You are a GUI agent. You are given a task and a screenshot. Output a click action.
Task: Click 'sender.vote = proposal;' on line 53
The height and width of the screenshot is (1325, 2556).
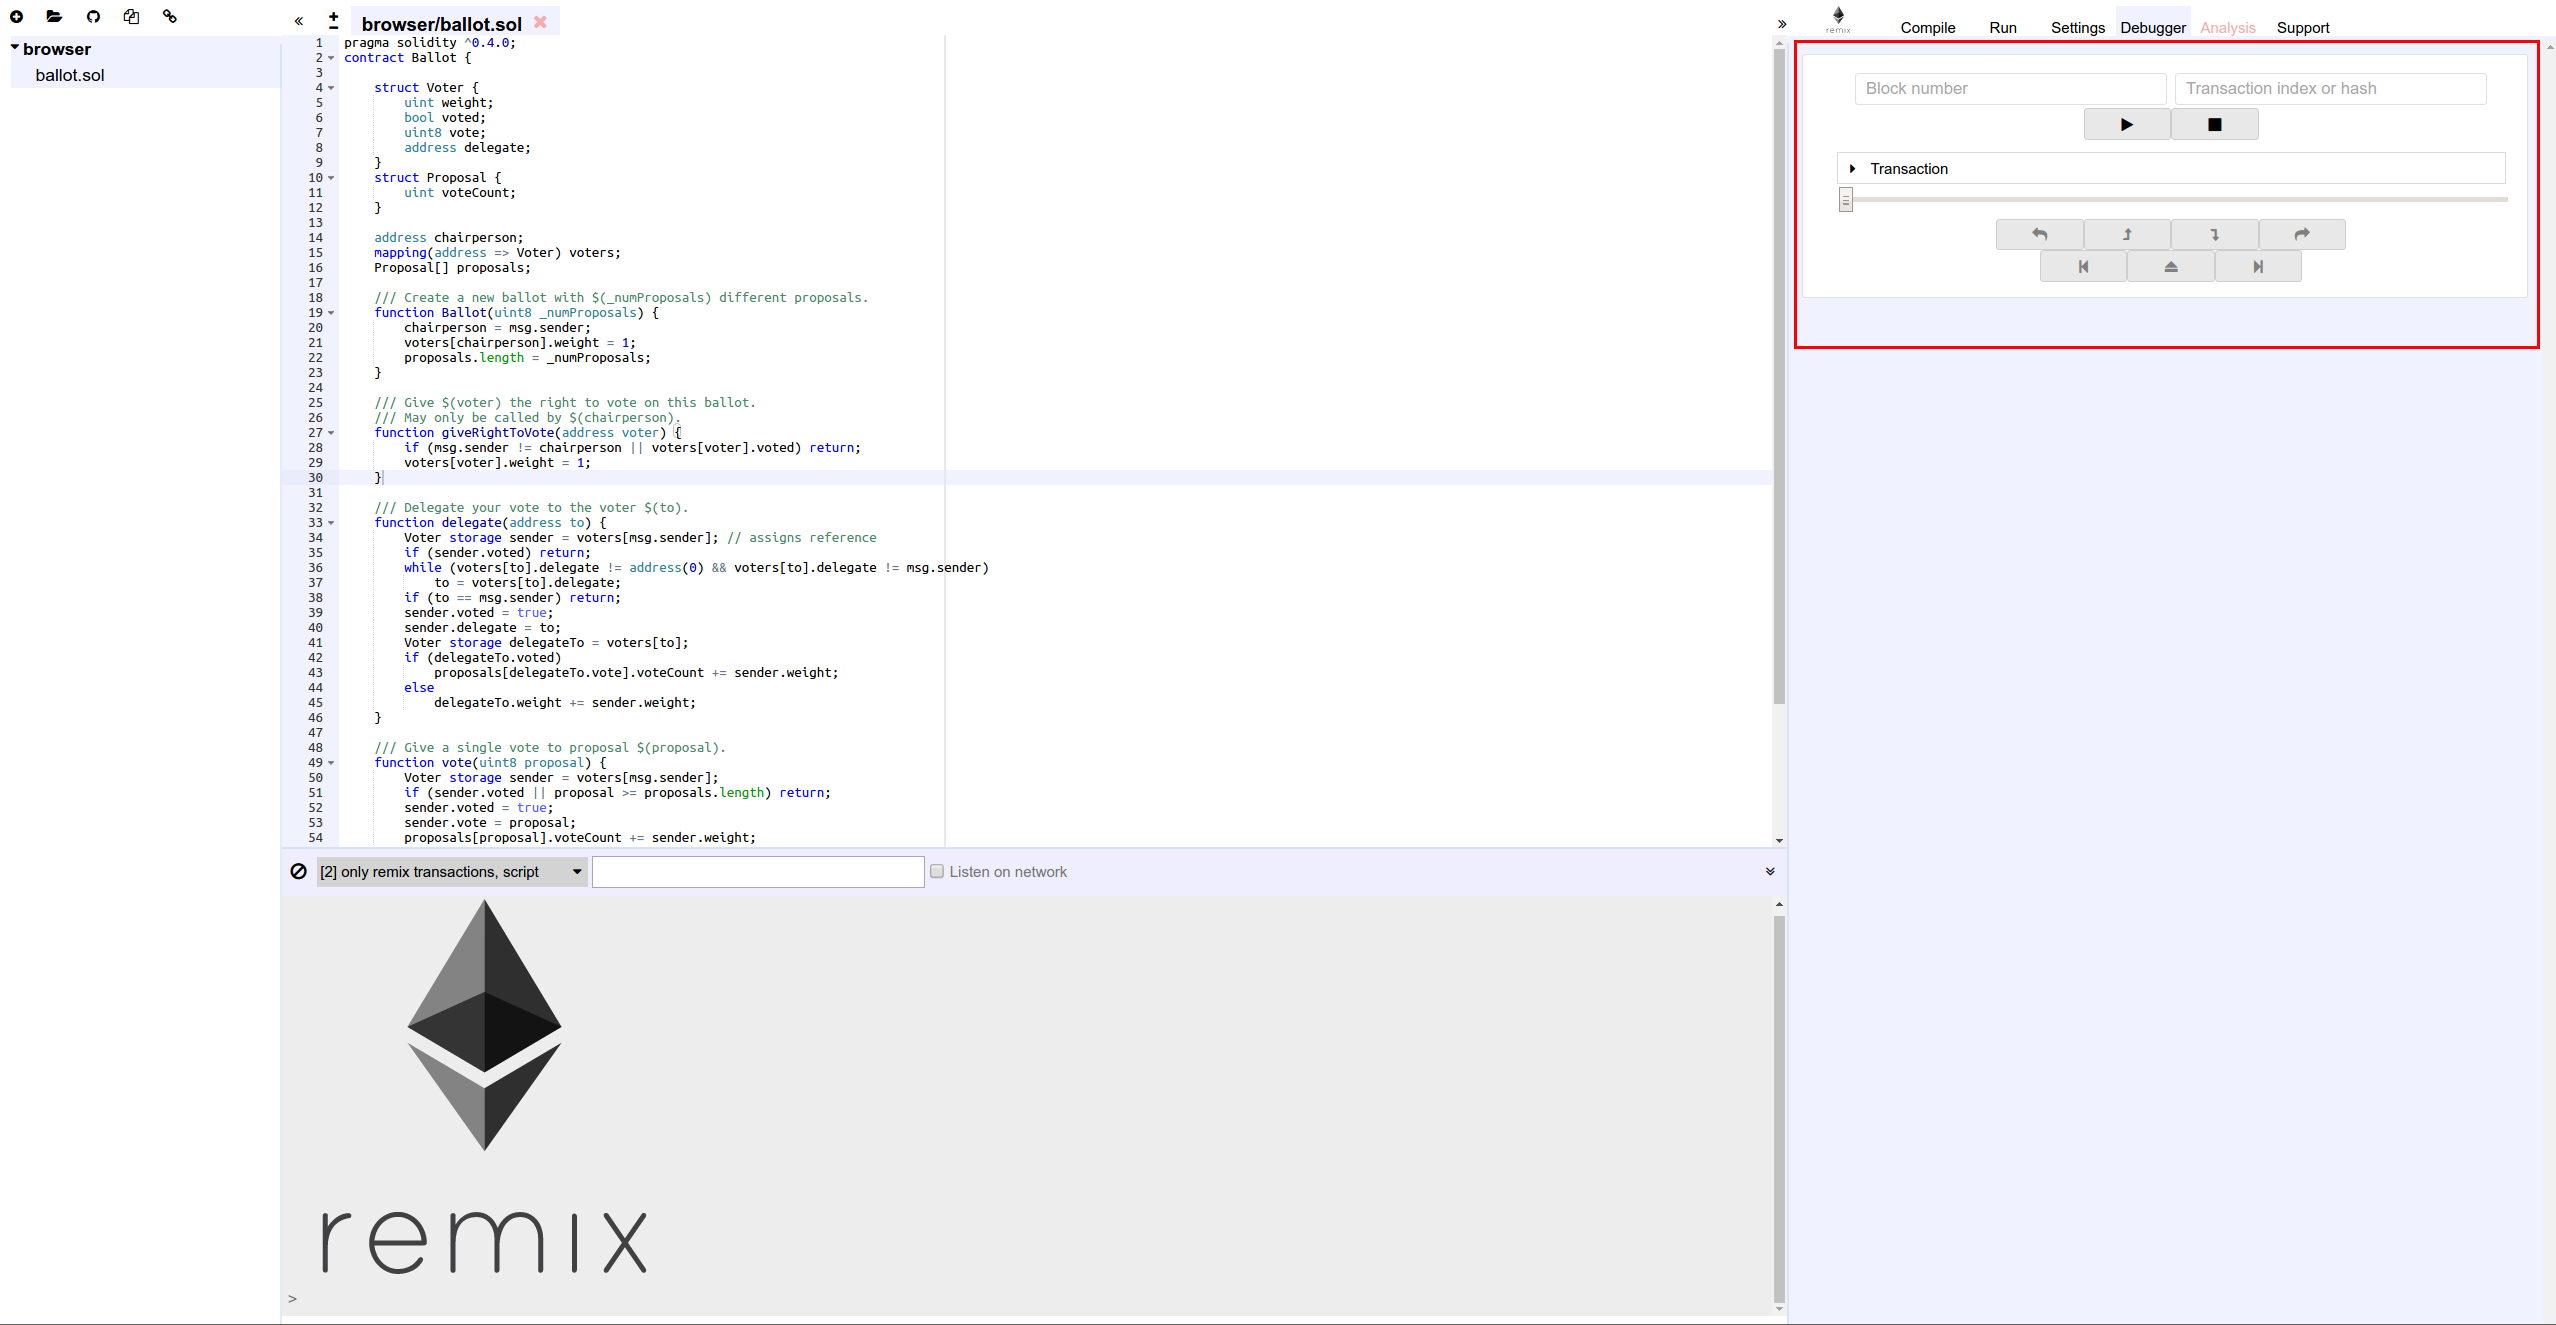click(490, 823)
